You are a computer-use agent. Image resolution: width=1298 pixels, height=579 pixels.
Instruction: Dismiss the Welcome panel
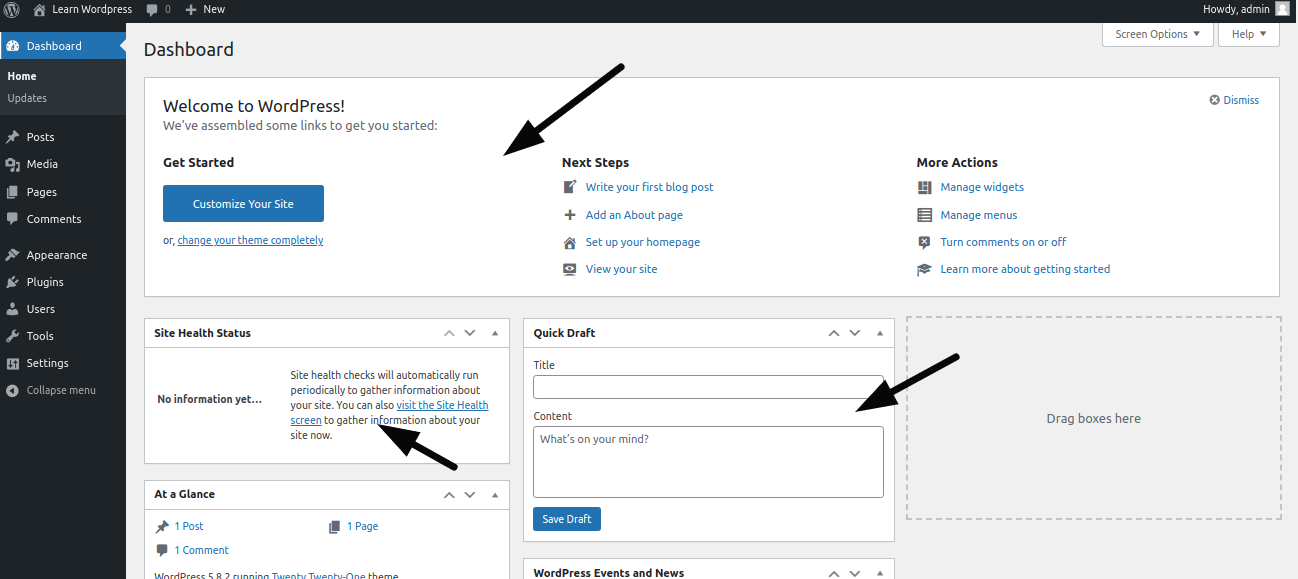tap(1234, 100)
